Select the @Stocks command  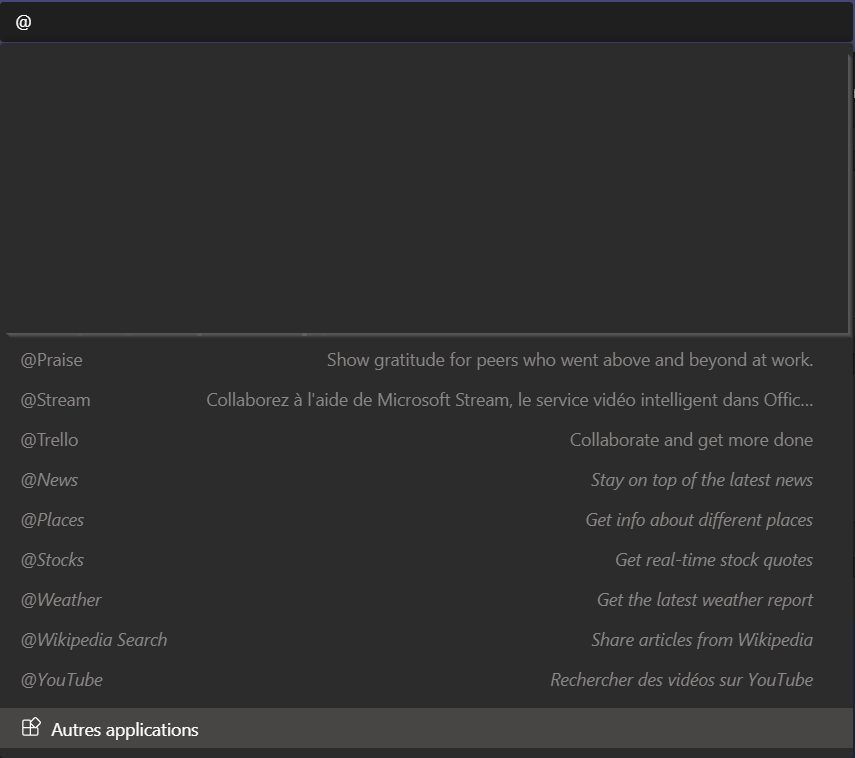425,560
